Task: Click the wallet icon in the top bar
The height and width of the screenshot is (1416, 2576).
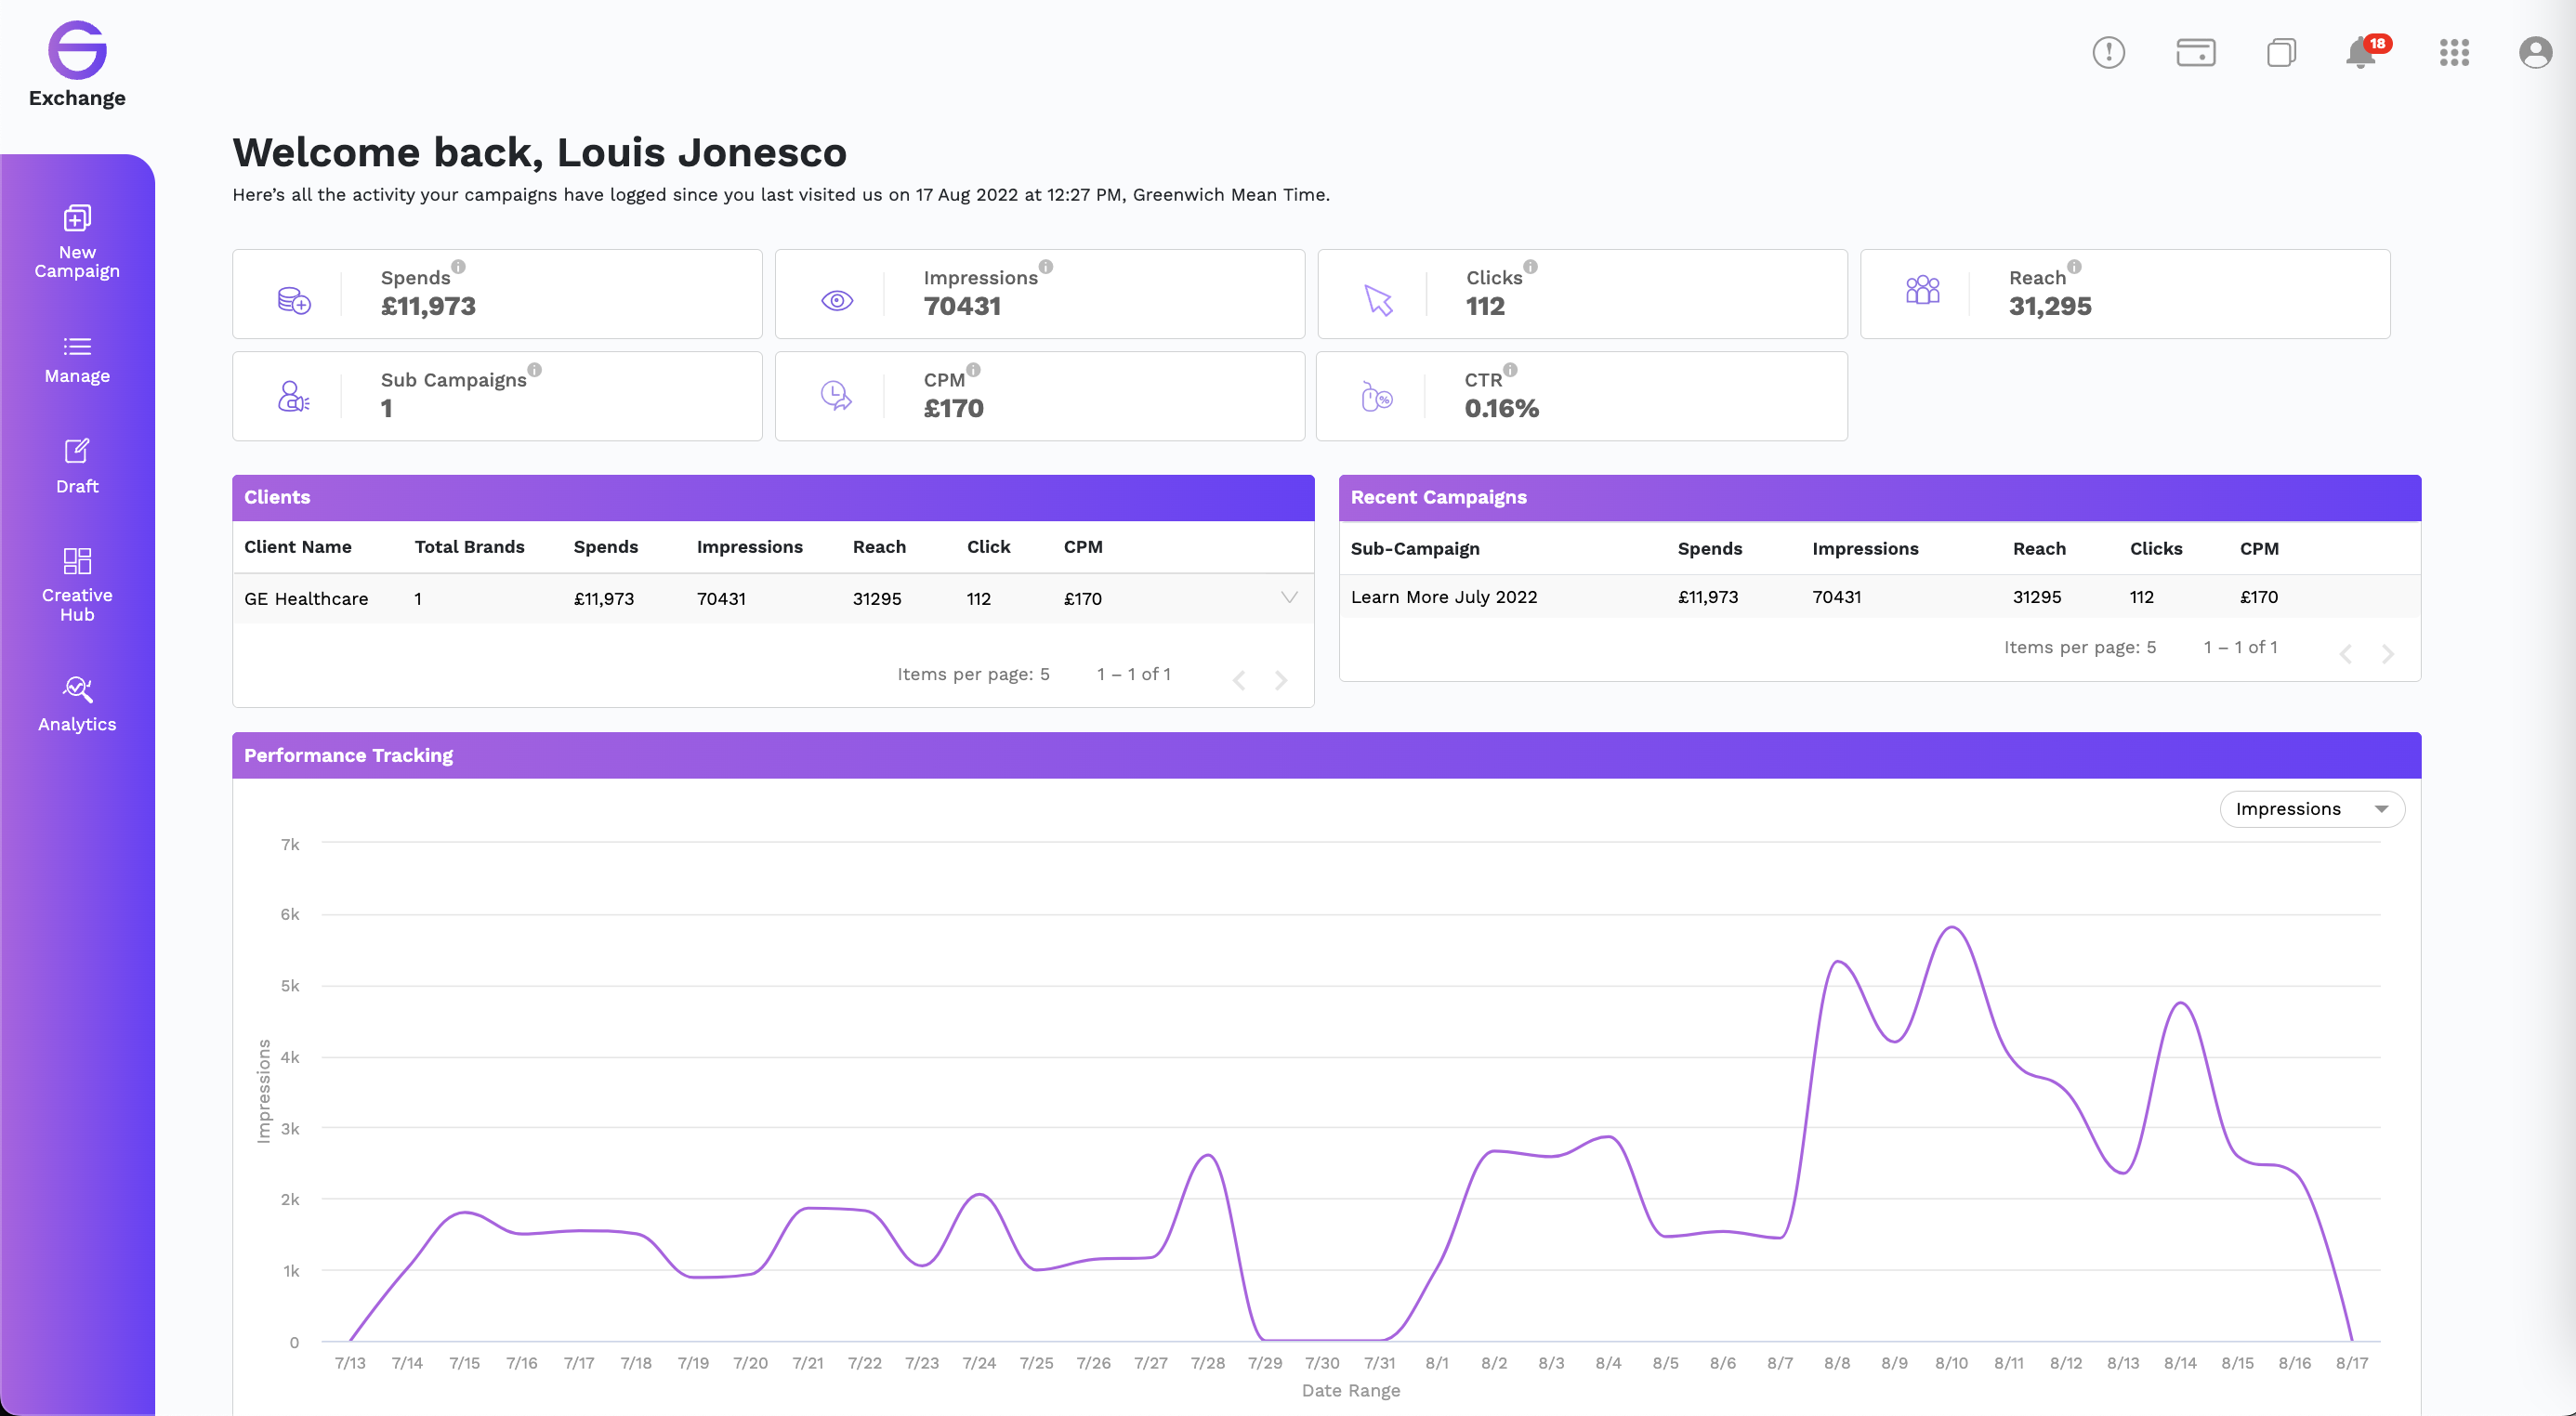Action: (x=2195, y=53)
